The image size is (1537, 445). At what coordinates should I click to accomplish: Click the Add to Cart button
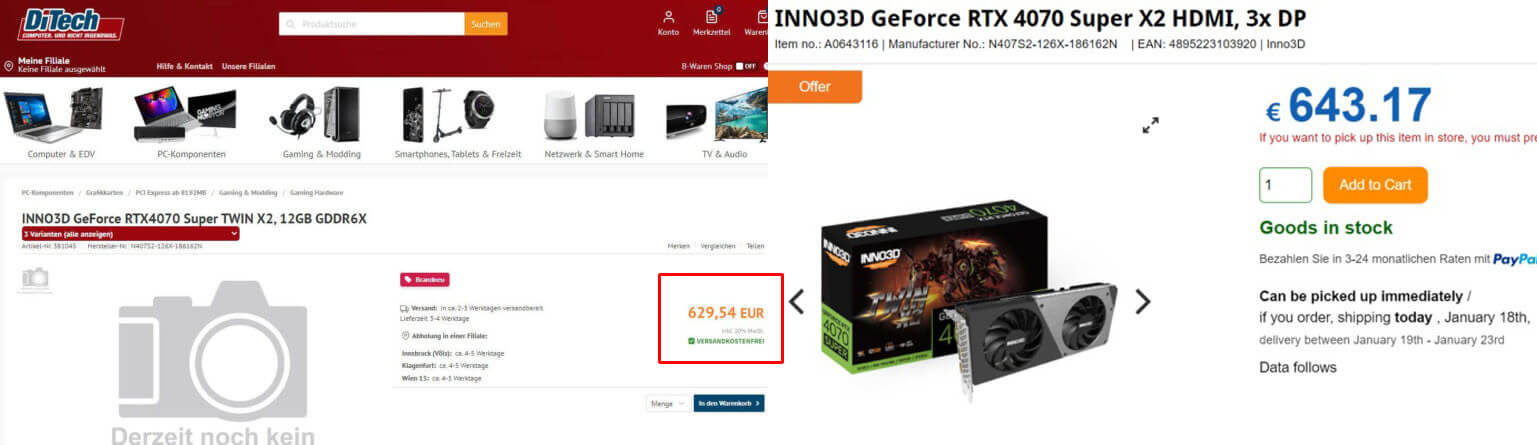(1375, 185)
